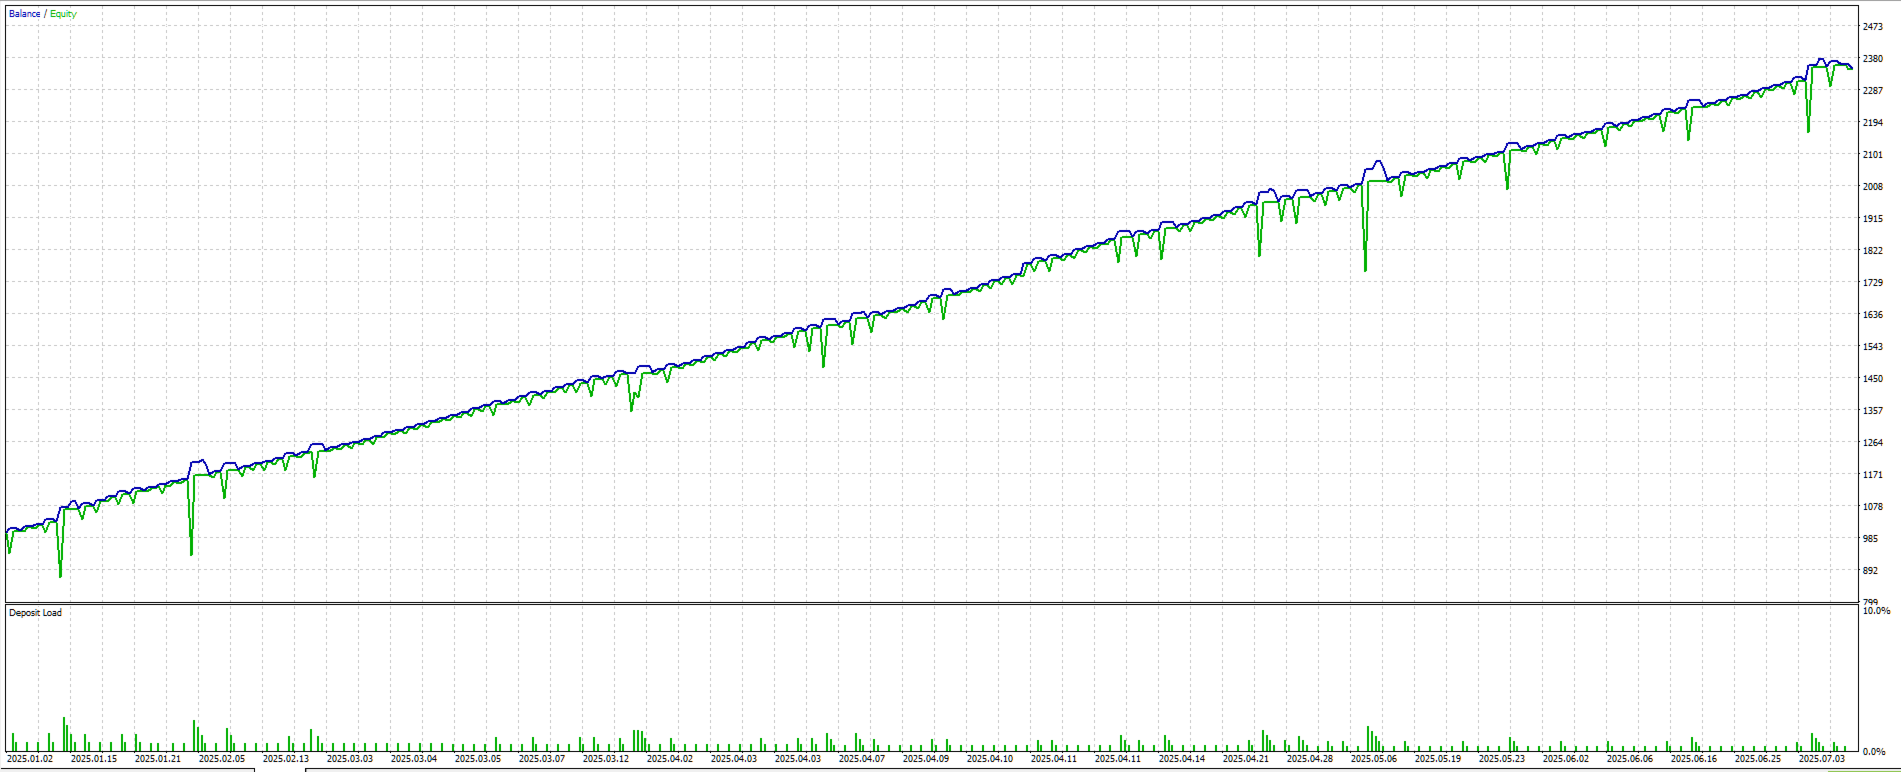Click the 2025.02.05 date label
The image size is (1901, 772).
(x=222, y=759)
